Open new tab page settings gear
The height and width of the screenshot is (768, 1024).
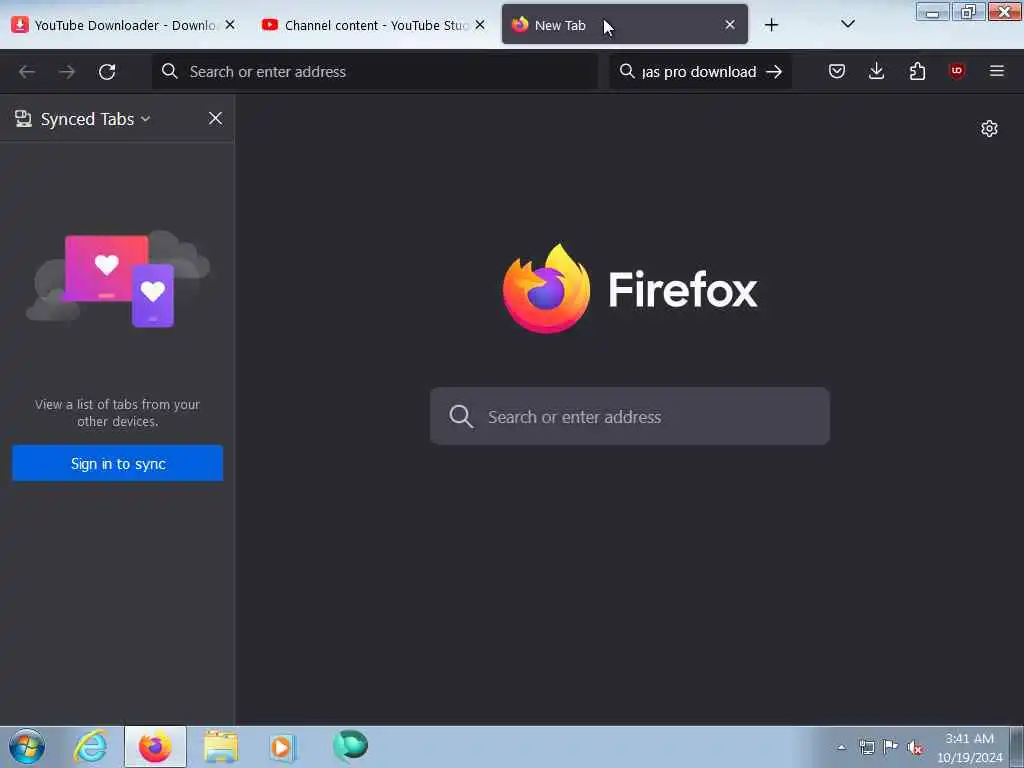[x=989, y=129]
